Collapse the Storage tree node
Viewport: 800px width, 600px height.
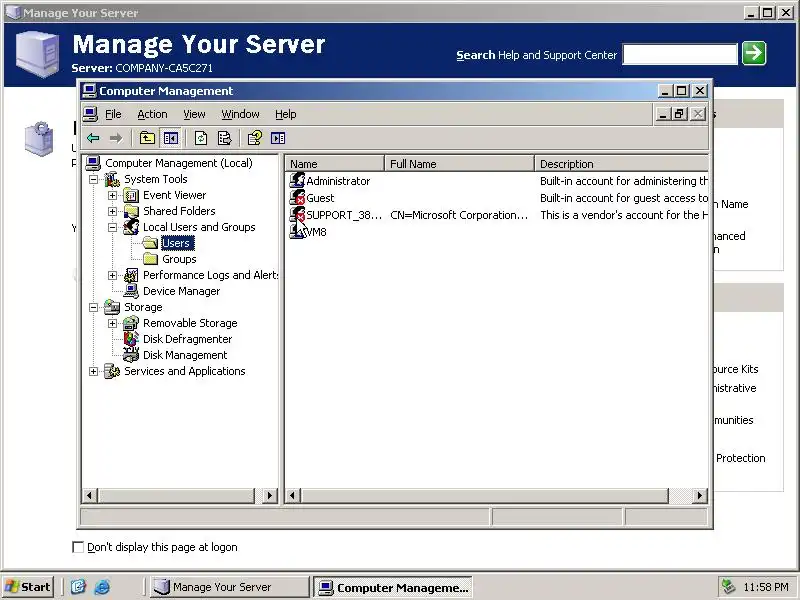tap(93, 307)
